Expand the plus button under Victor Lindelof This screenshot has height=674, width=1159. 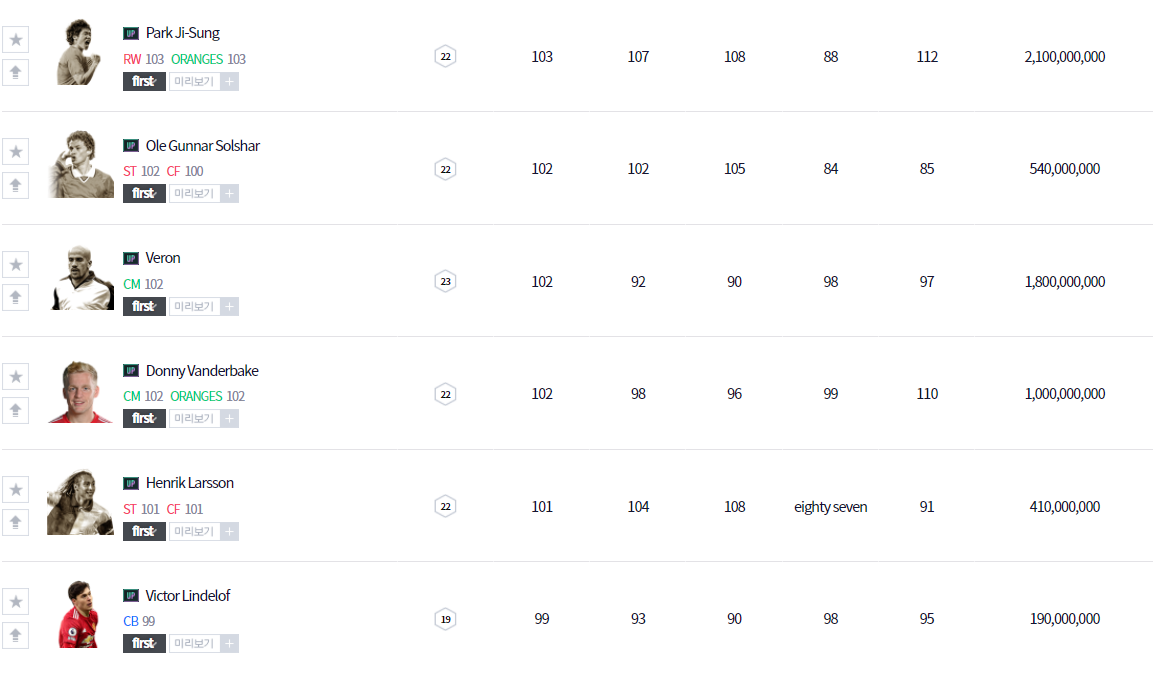(x=230, y=644)
